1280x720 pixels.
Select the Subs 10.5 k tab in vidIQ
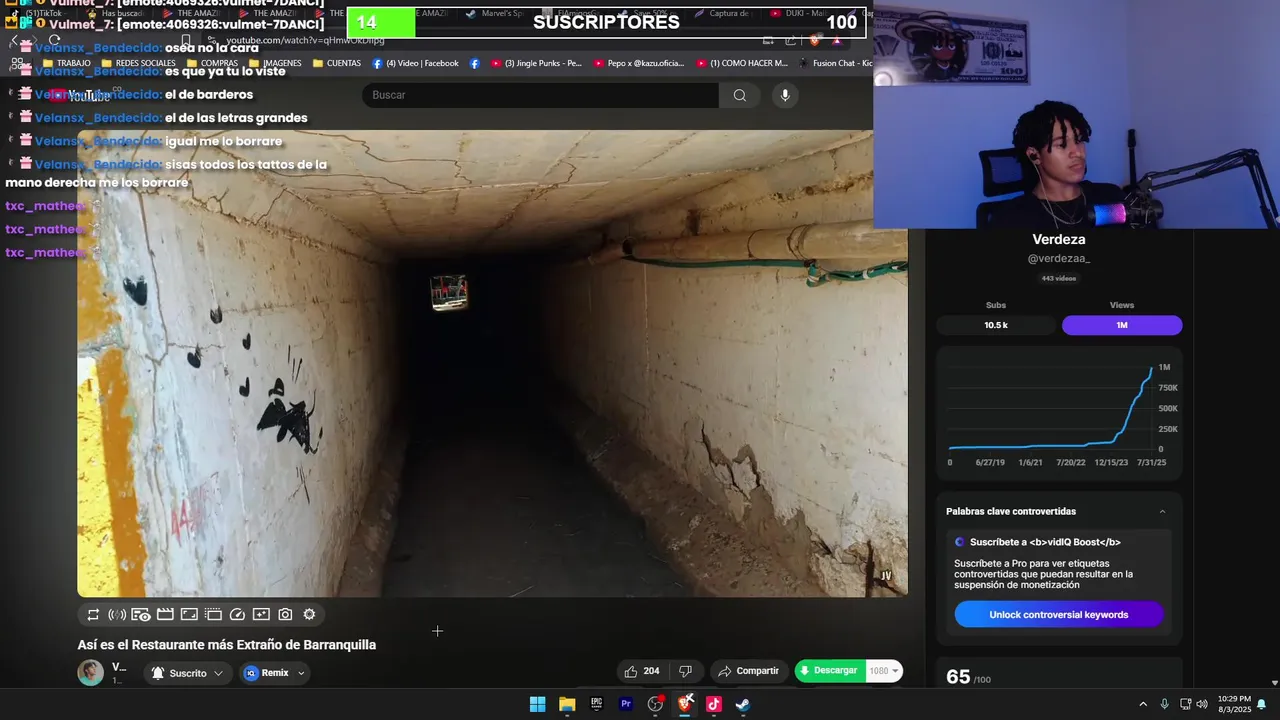(x=996, y=325)
